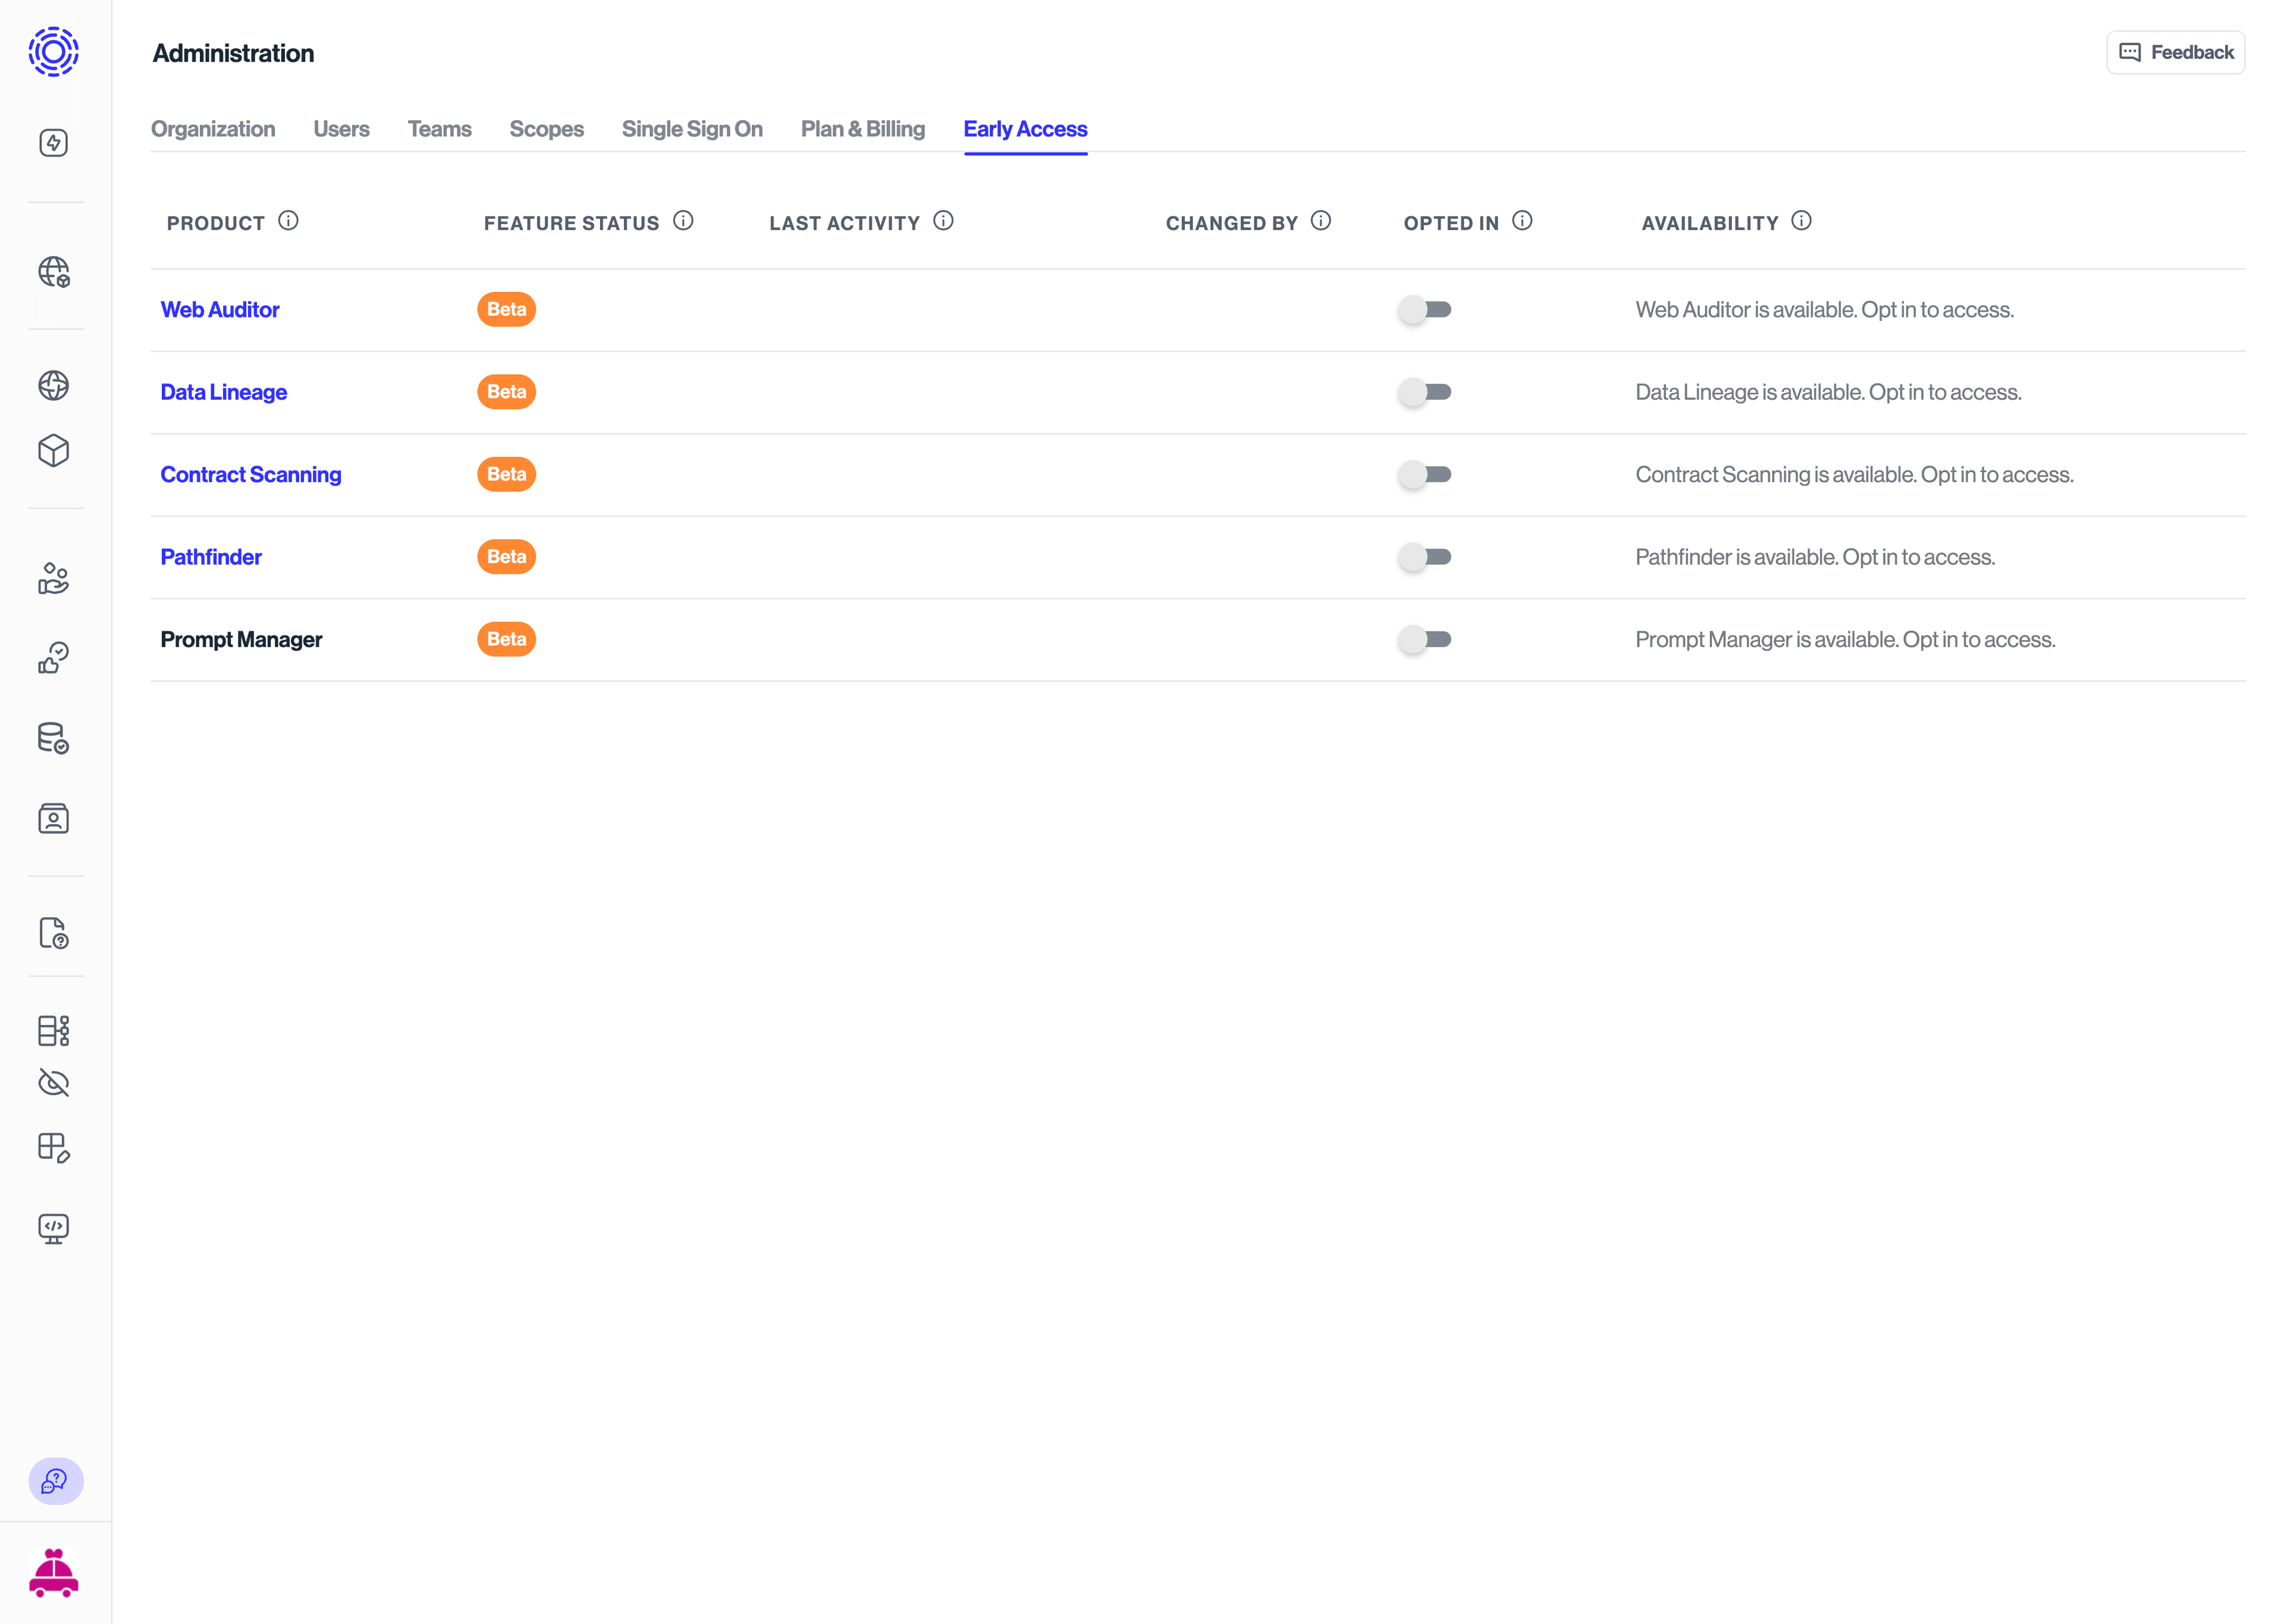
Task: Select the ID card contact icon
Action: 54,818
